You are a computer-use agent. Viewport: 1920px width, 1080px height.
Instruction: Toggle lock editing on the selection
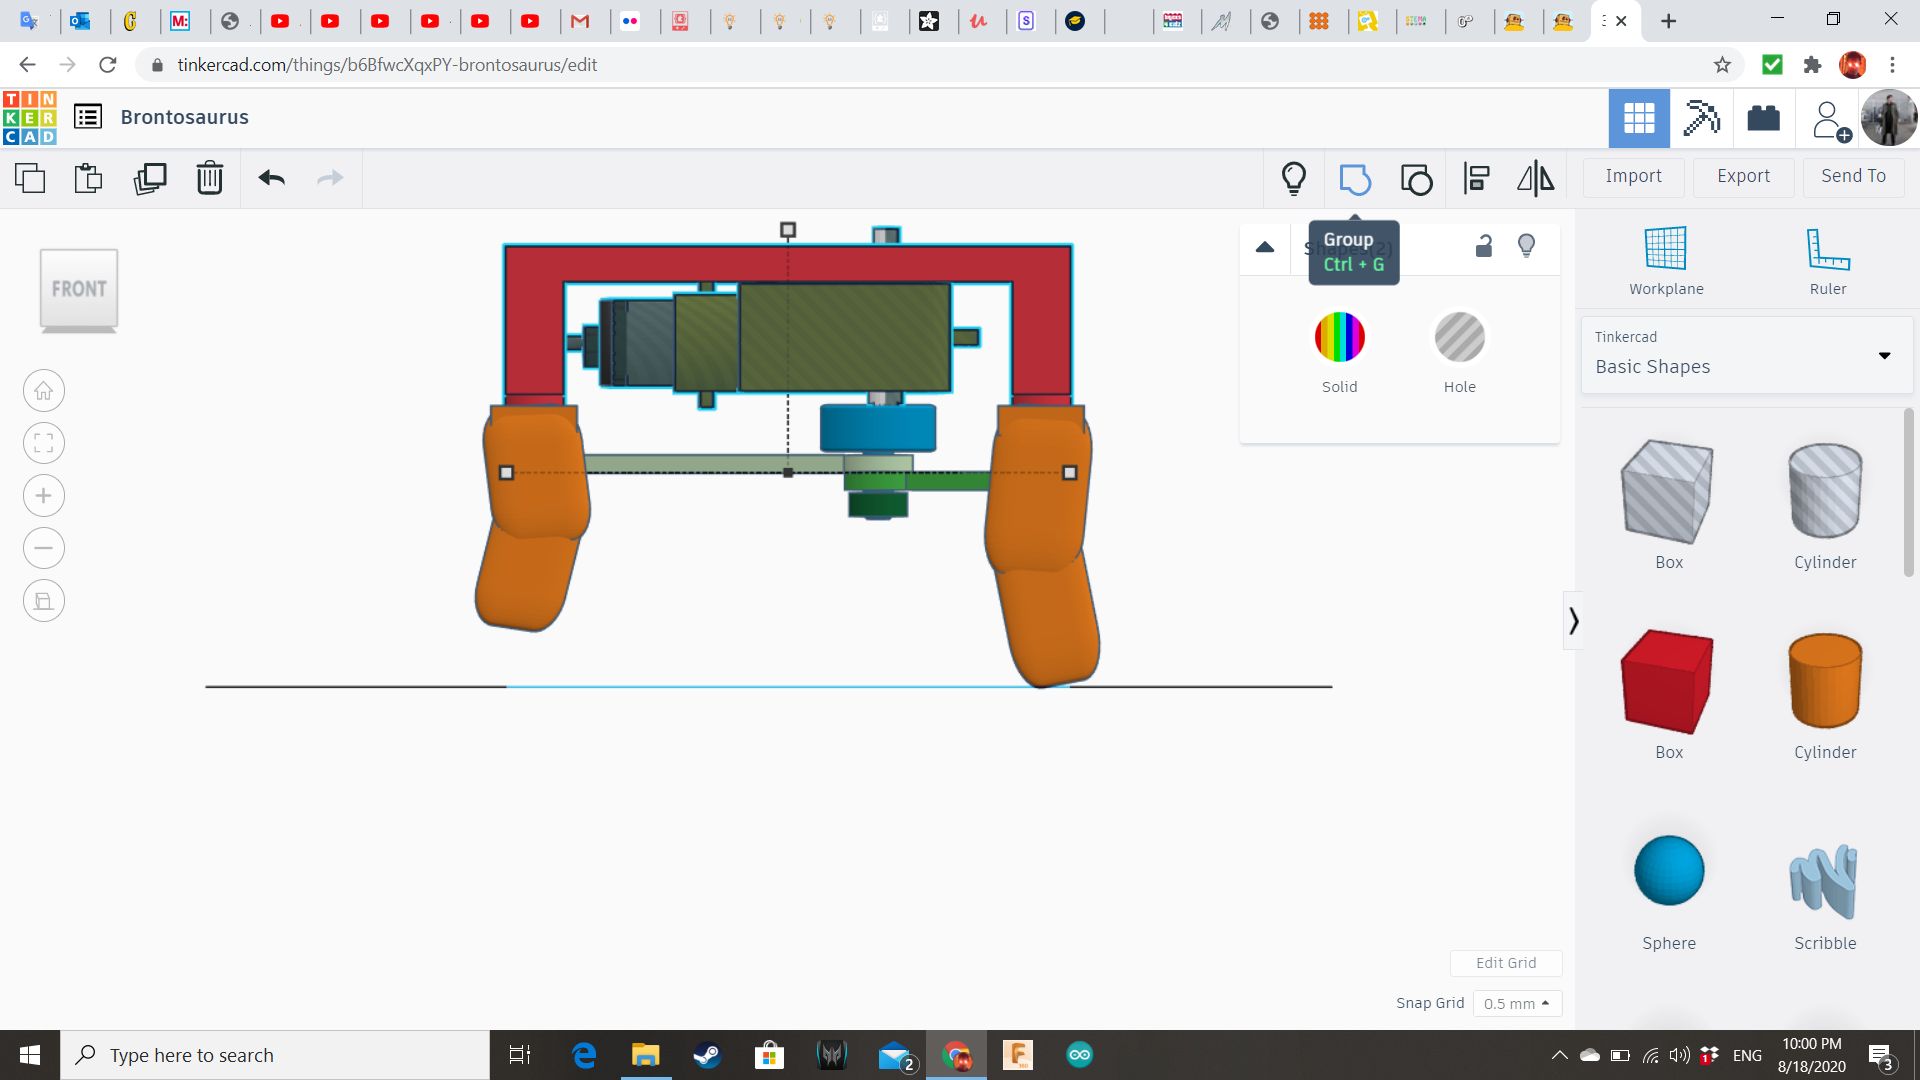pos(1484,246)
